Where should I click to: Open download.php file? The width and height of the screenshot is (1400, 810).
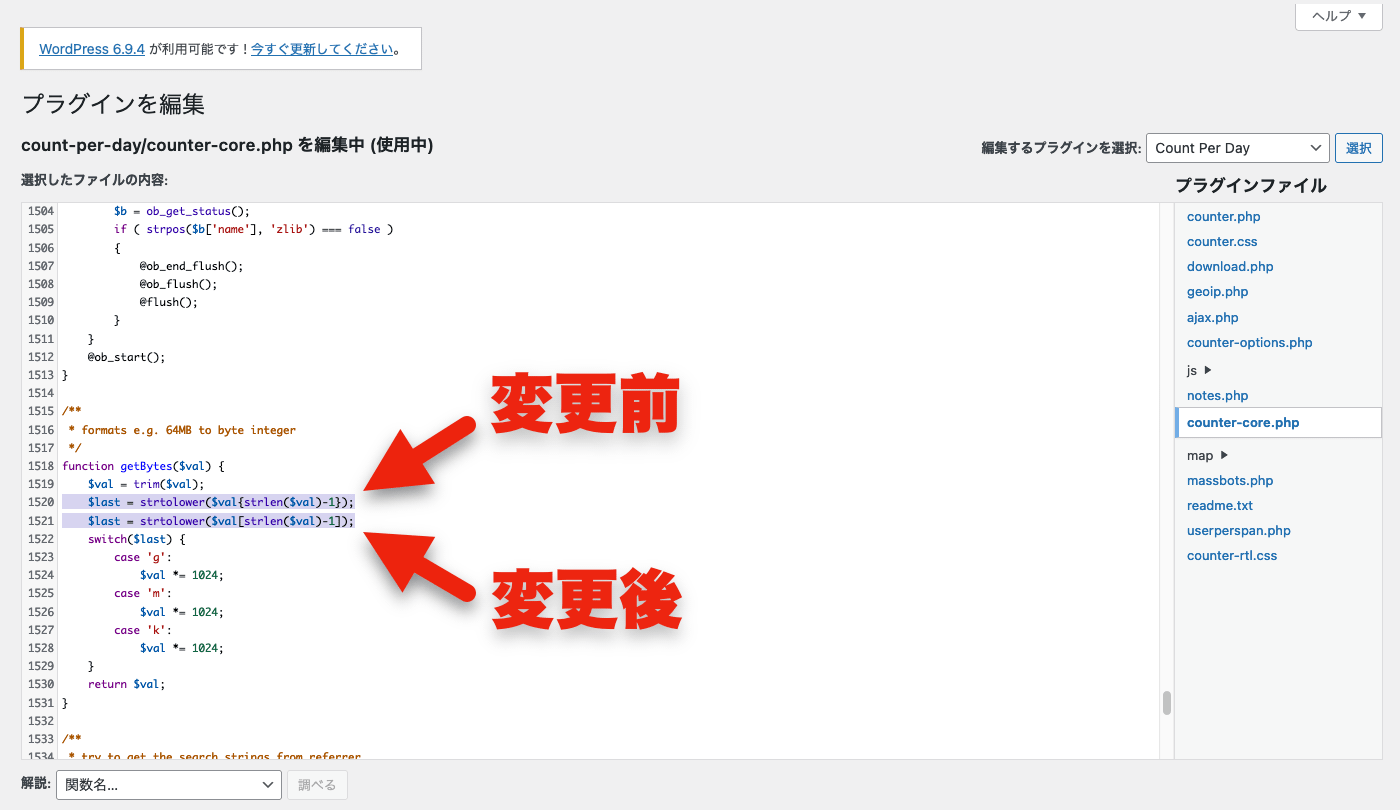click(x=1230, y=266)
